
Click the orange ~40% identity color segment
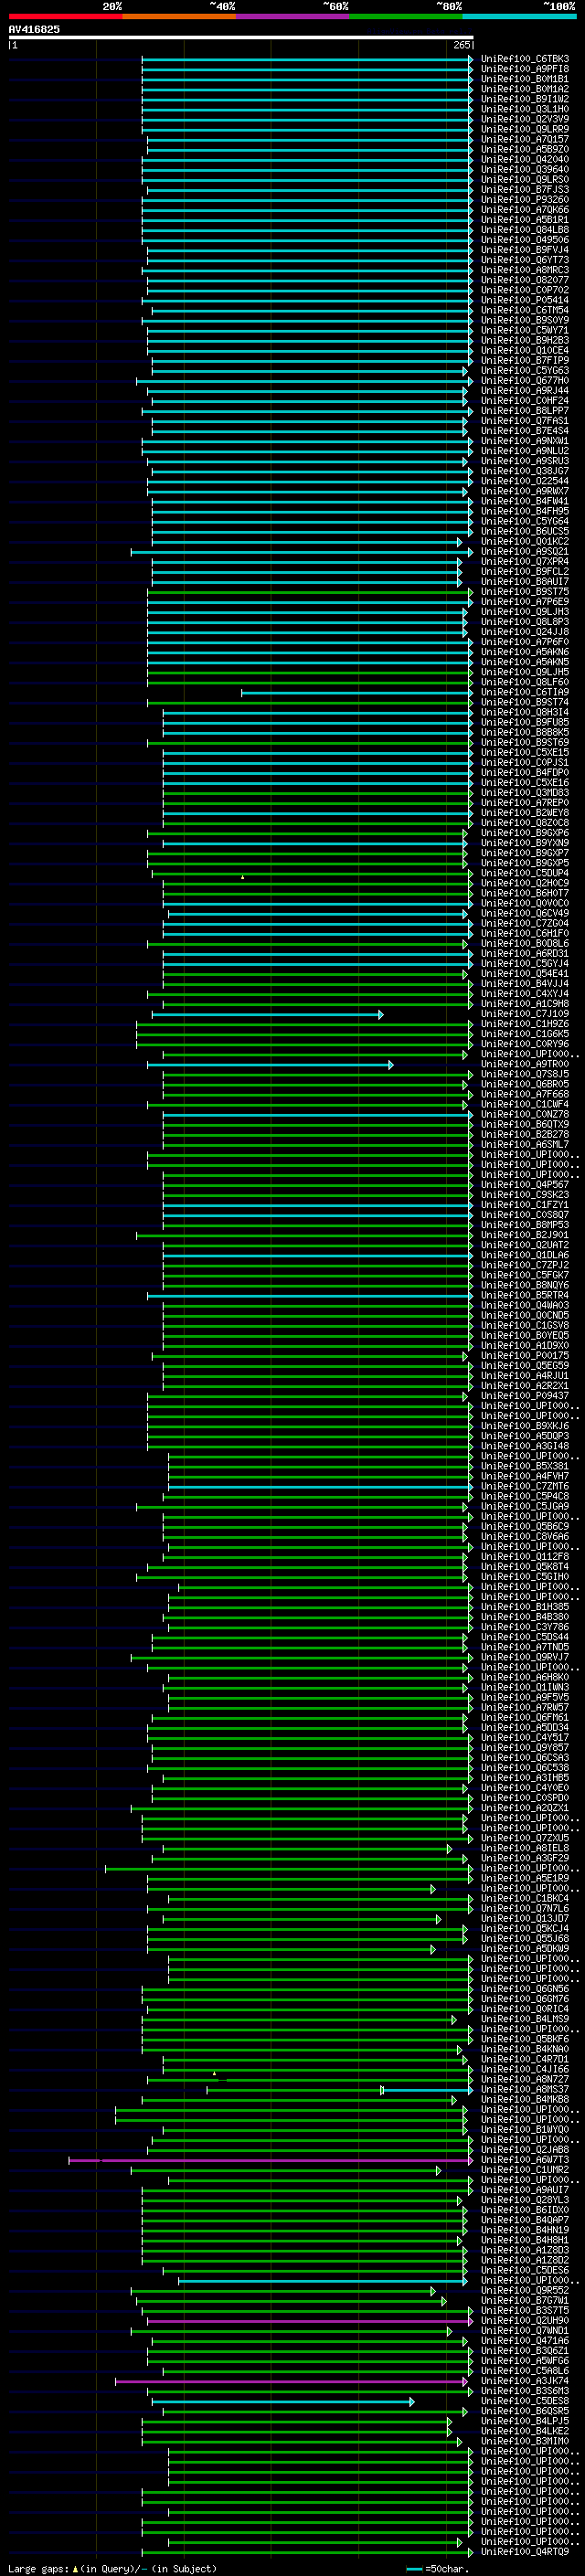[x=179, y=16]
